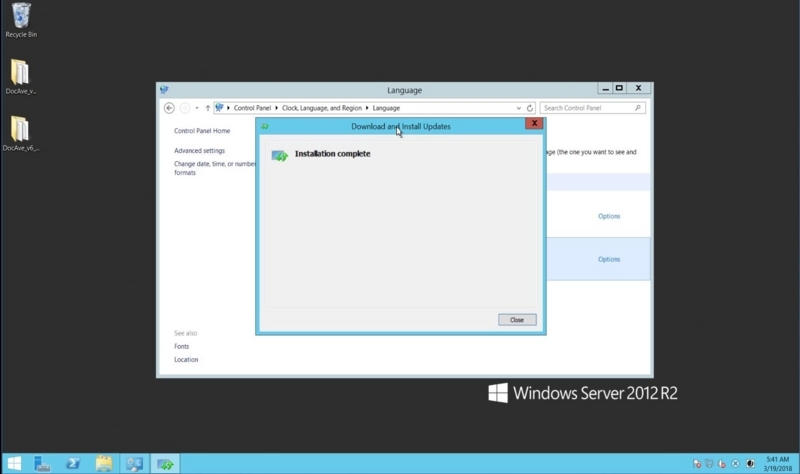The image size is (800, 474).
Task: Click the second system tray icon
Action: (x=709, y=463)
